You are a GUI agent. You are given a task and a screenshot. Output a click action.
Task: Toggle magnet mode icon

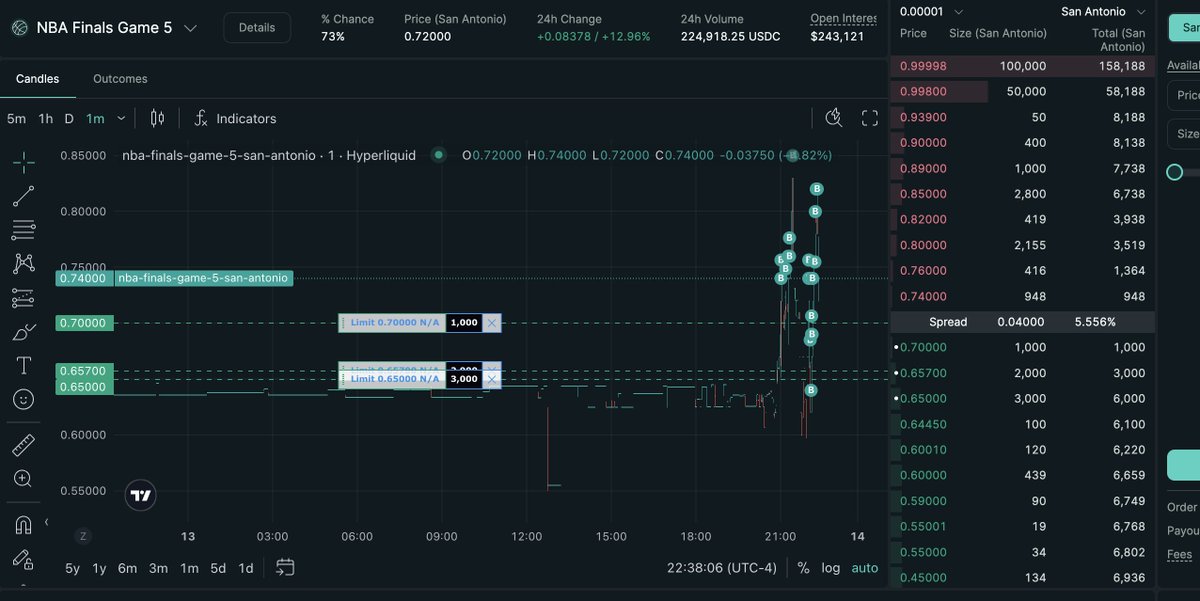pyautogui.click(x=23, y=524)
